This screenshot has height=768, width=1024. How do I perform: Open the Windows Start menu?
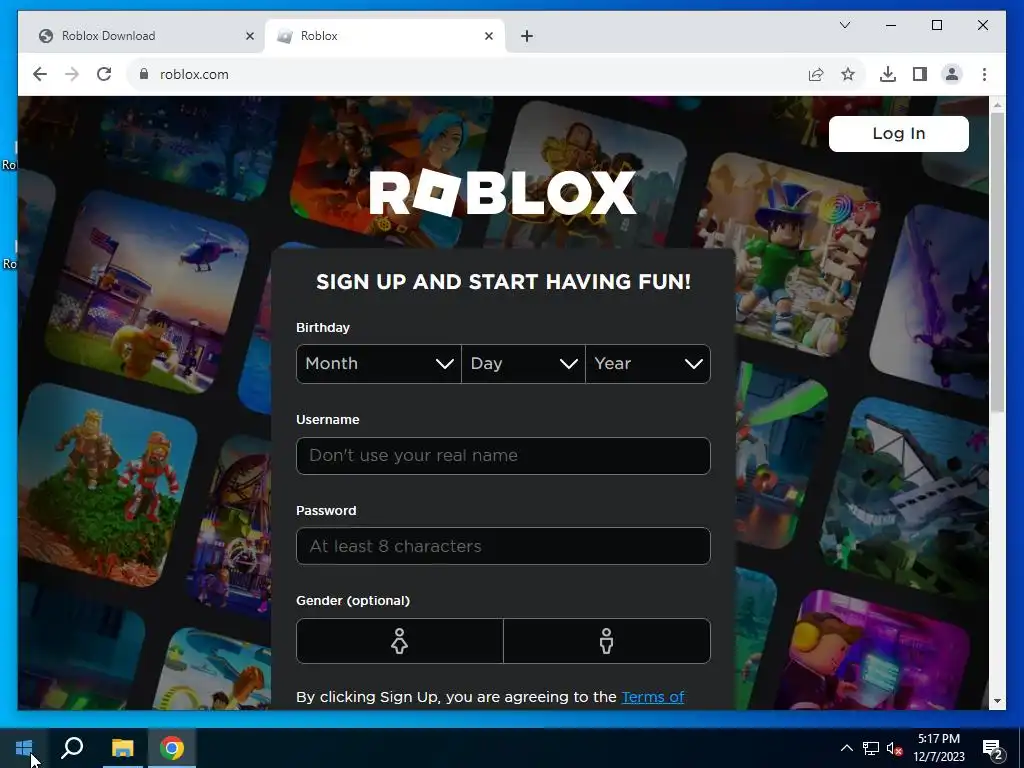(24, 748)
